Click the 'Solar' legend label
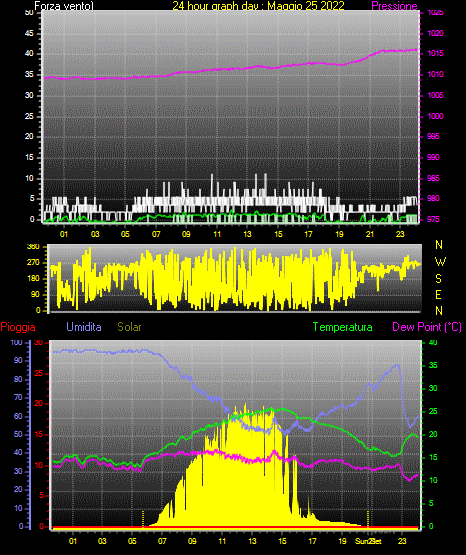Image resolution: width=466 pixels, height=555 pixels. point(129,327)
